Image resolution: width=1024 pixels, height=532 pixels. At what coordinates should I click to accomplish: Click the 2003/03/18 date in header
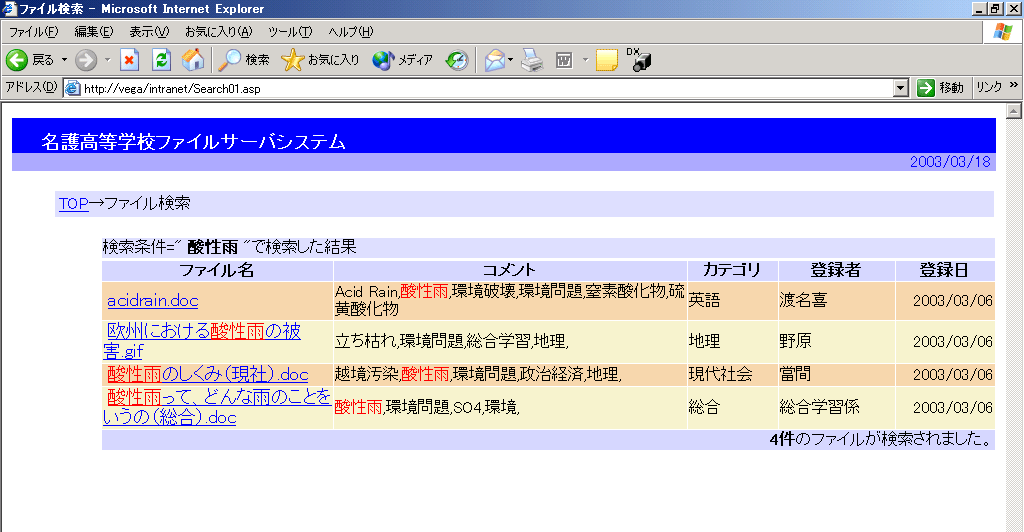pyautogui.click(x=950, y=162)
